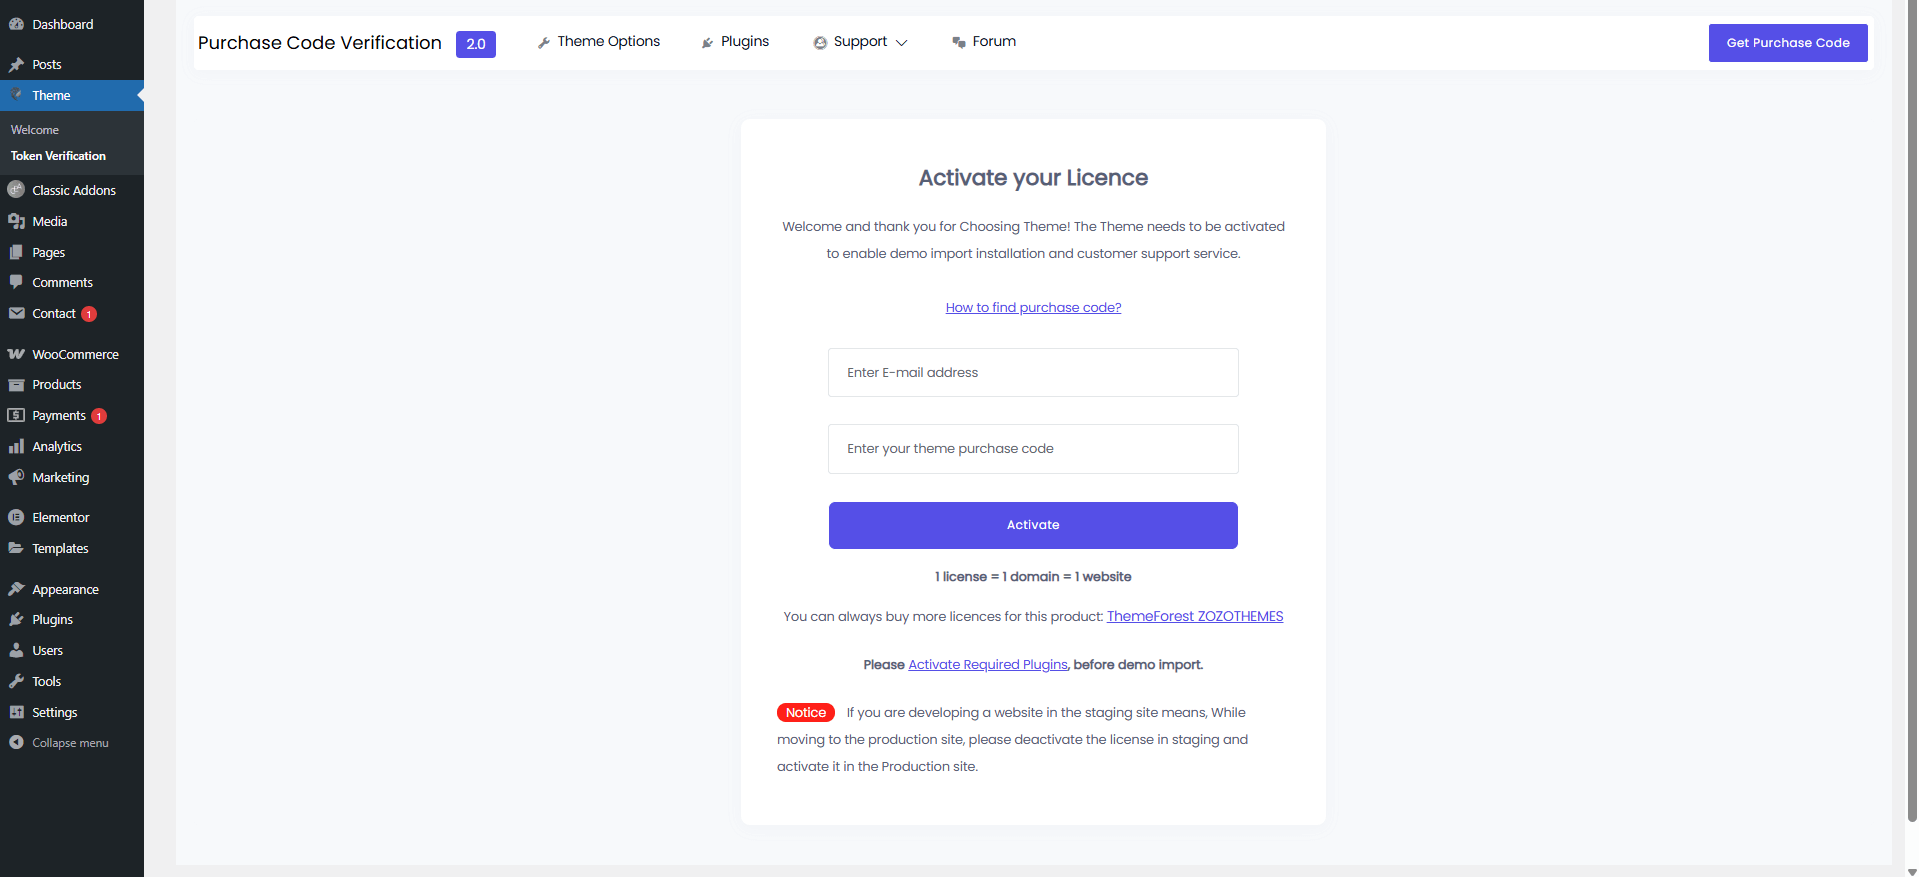Click the Tools wrench icon

point(16,682)
